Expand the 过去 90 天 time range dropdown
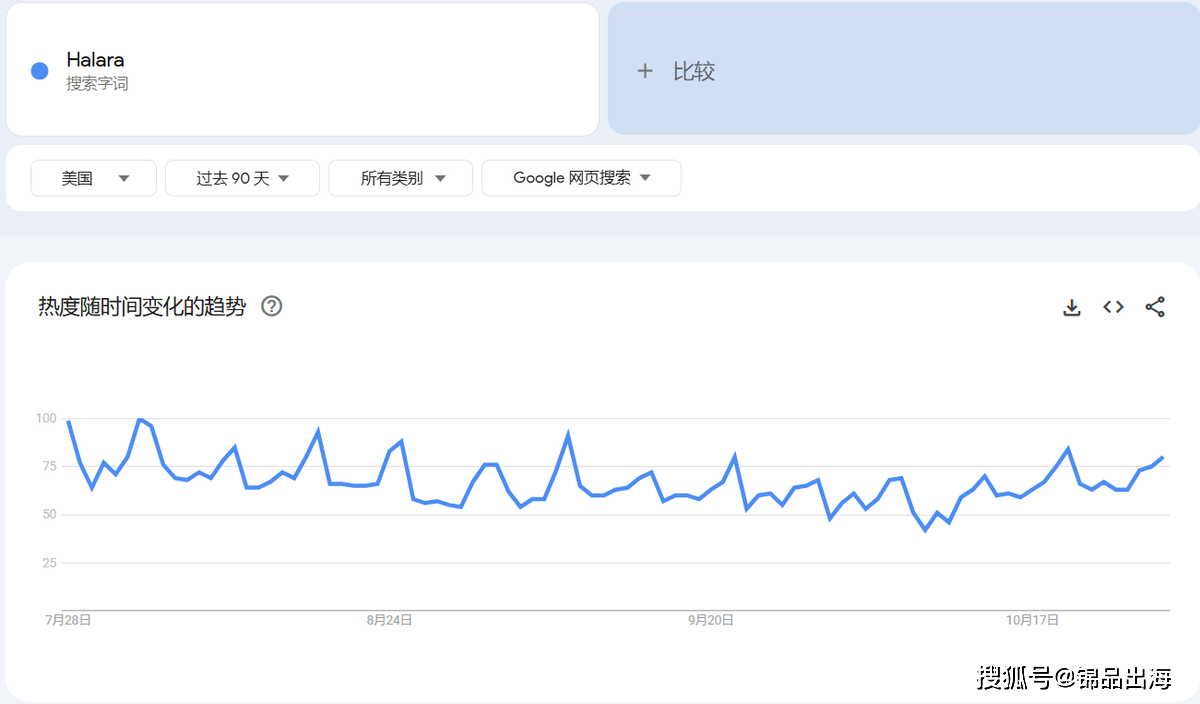The image size is (1200, 704). [242, 178]
